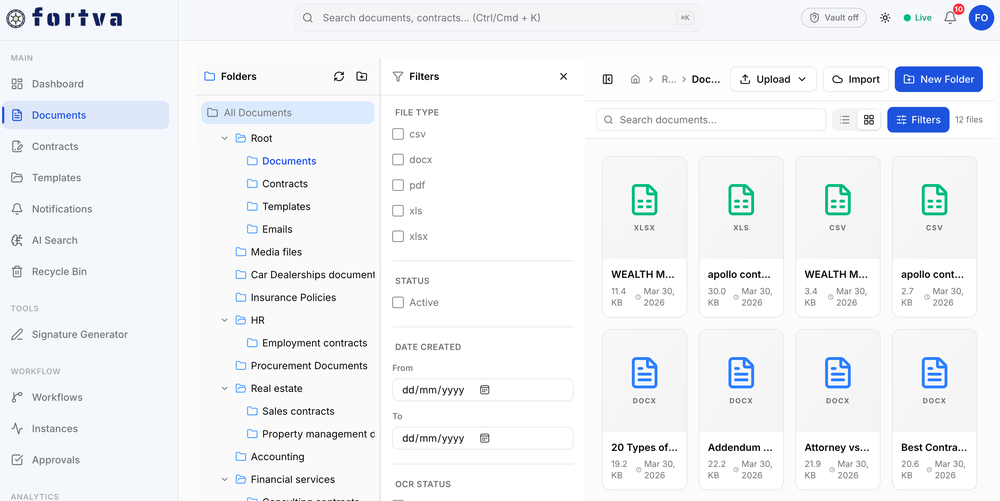Click the Fortva logo icon
Image resolution: width=1000 pixels, height=501 pixels.
coord(15,18)
